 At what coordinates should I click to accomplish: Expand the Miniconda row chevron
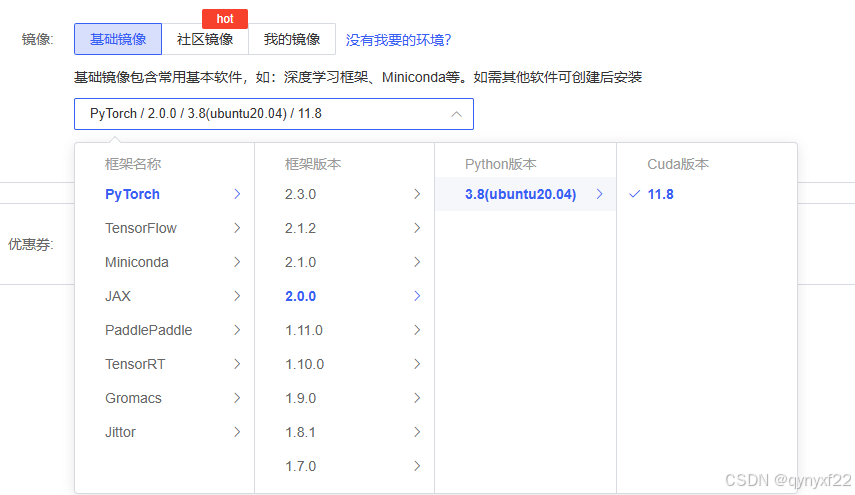pyautogui.click(x=237, y=262)
